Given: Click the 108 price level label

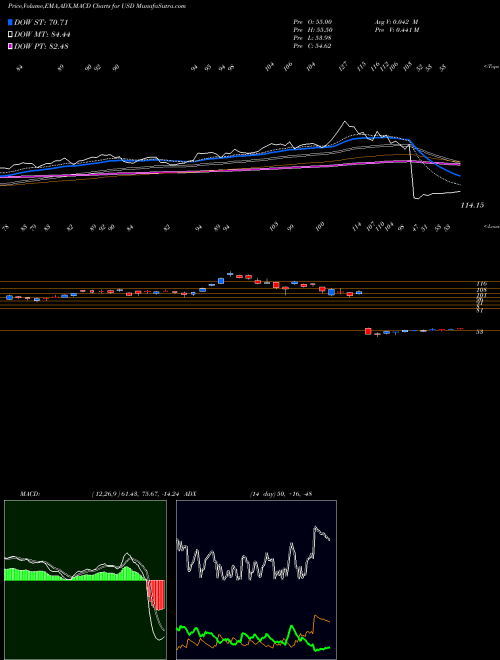Looking at the screenshot, I should click(x=481, y=290).
